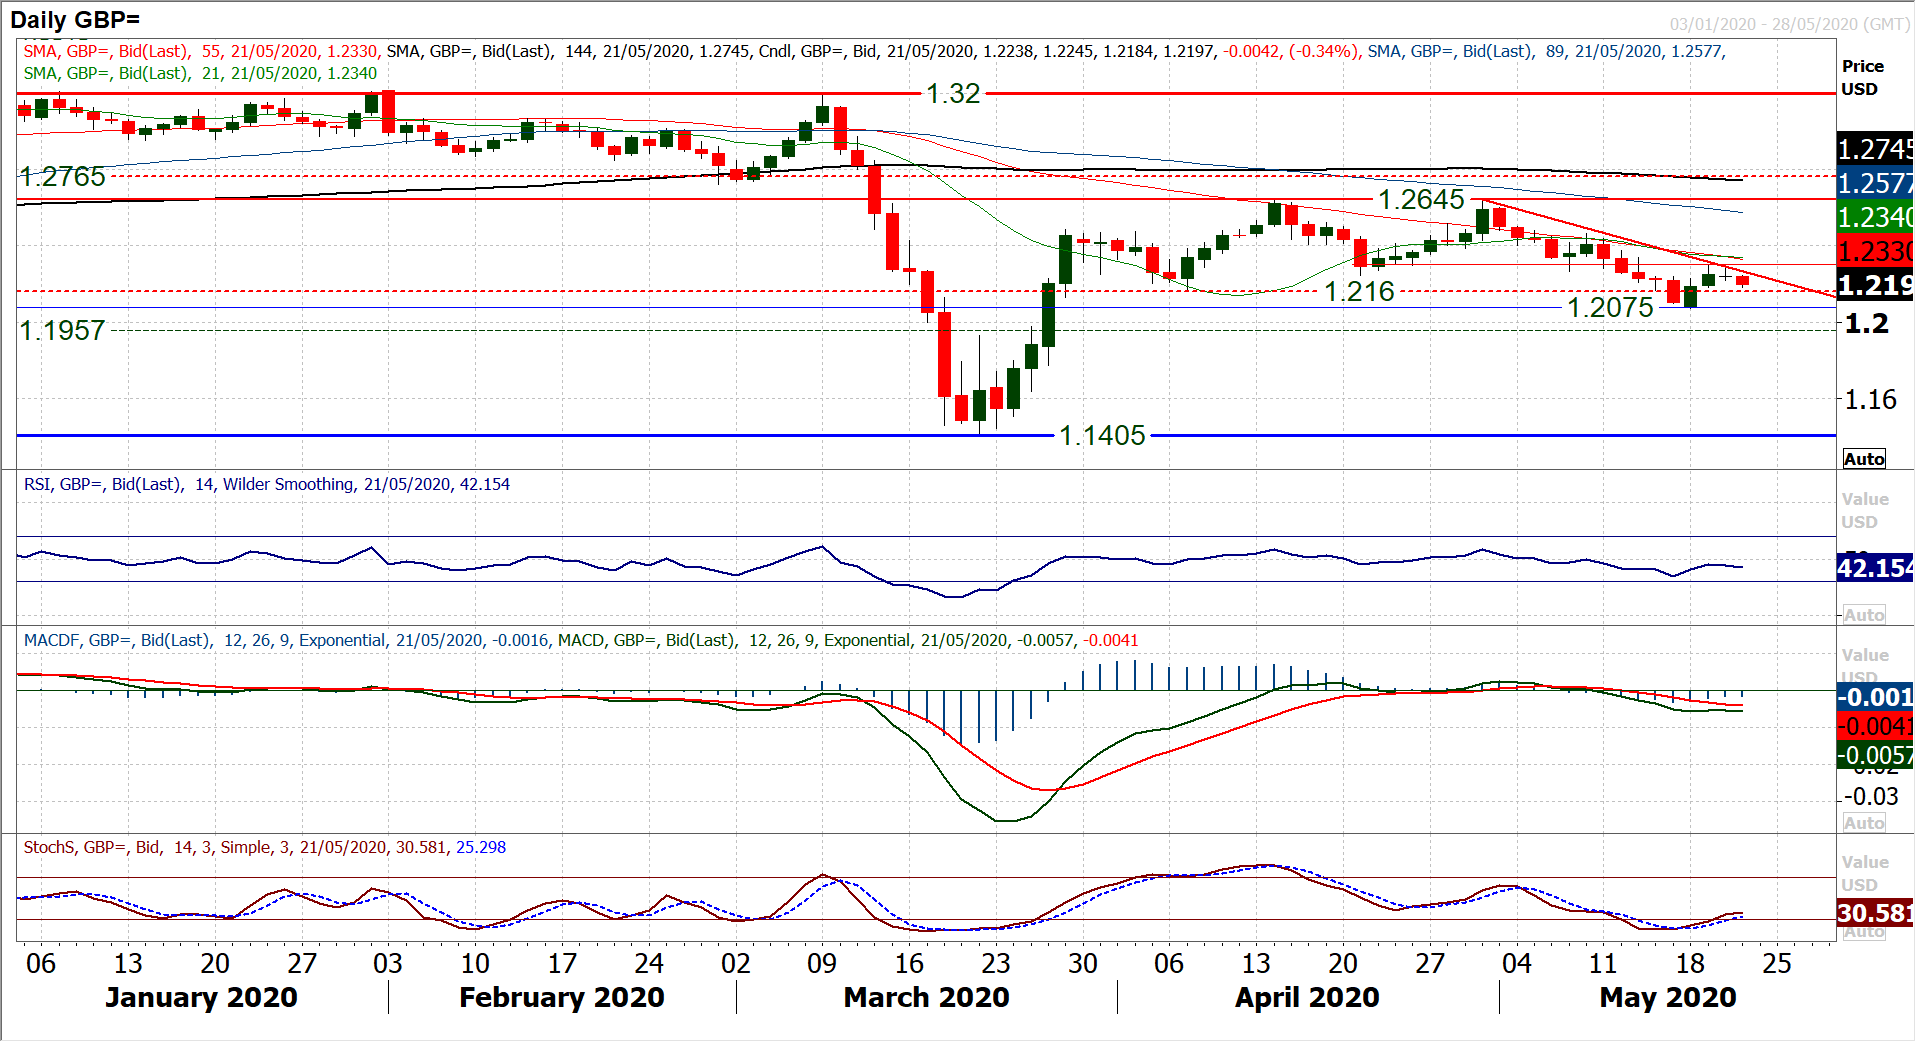Click the RSI indicator legend text
1916x1042 pixels.
click(x=266, y=484)
